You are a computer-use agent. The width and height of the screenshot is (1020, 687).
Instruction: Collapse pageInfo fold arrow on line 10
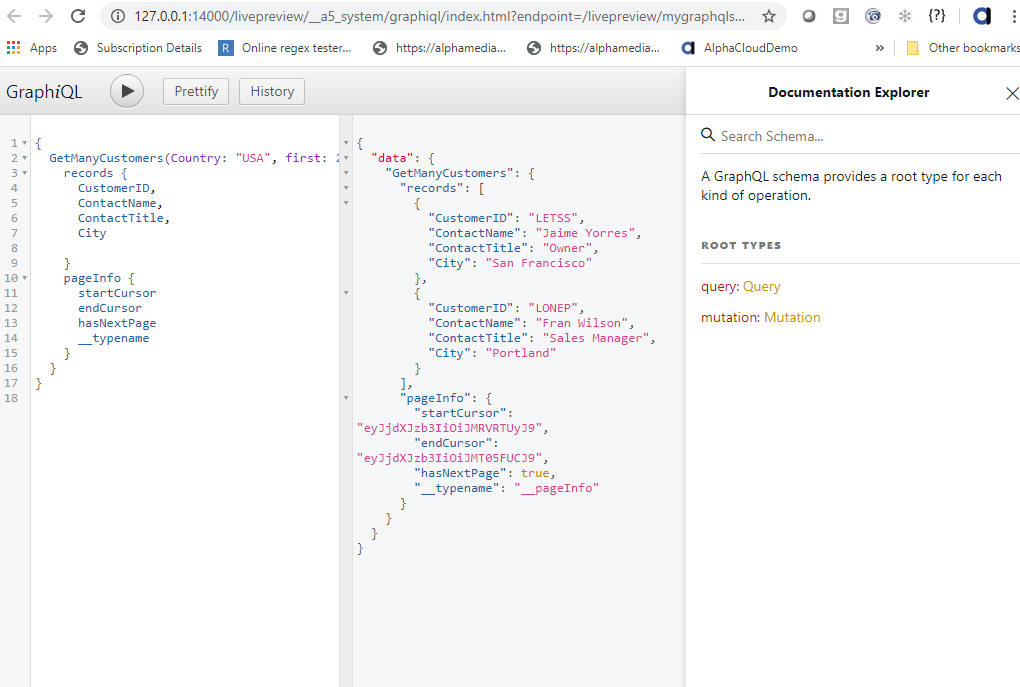tap(25, 278)
